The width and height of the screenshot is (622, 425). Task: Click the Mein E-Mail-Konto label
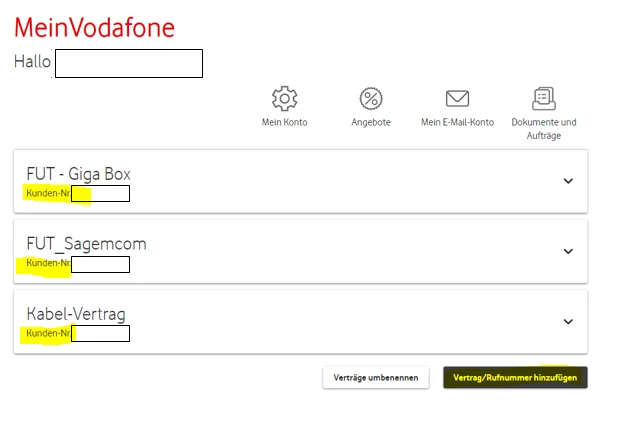[457, 122]
